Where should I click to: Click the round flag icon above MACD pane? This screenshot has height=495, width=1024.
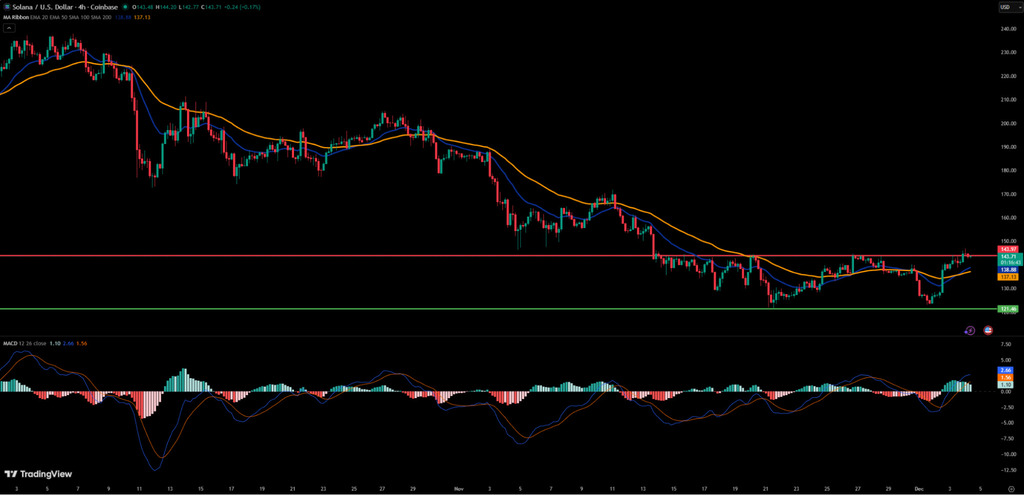(988, 329)
